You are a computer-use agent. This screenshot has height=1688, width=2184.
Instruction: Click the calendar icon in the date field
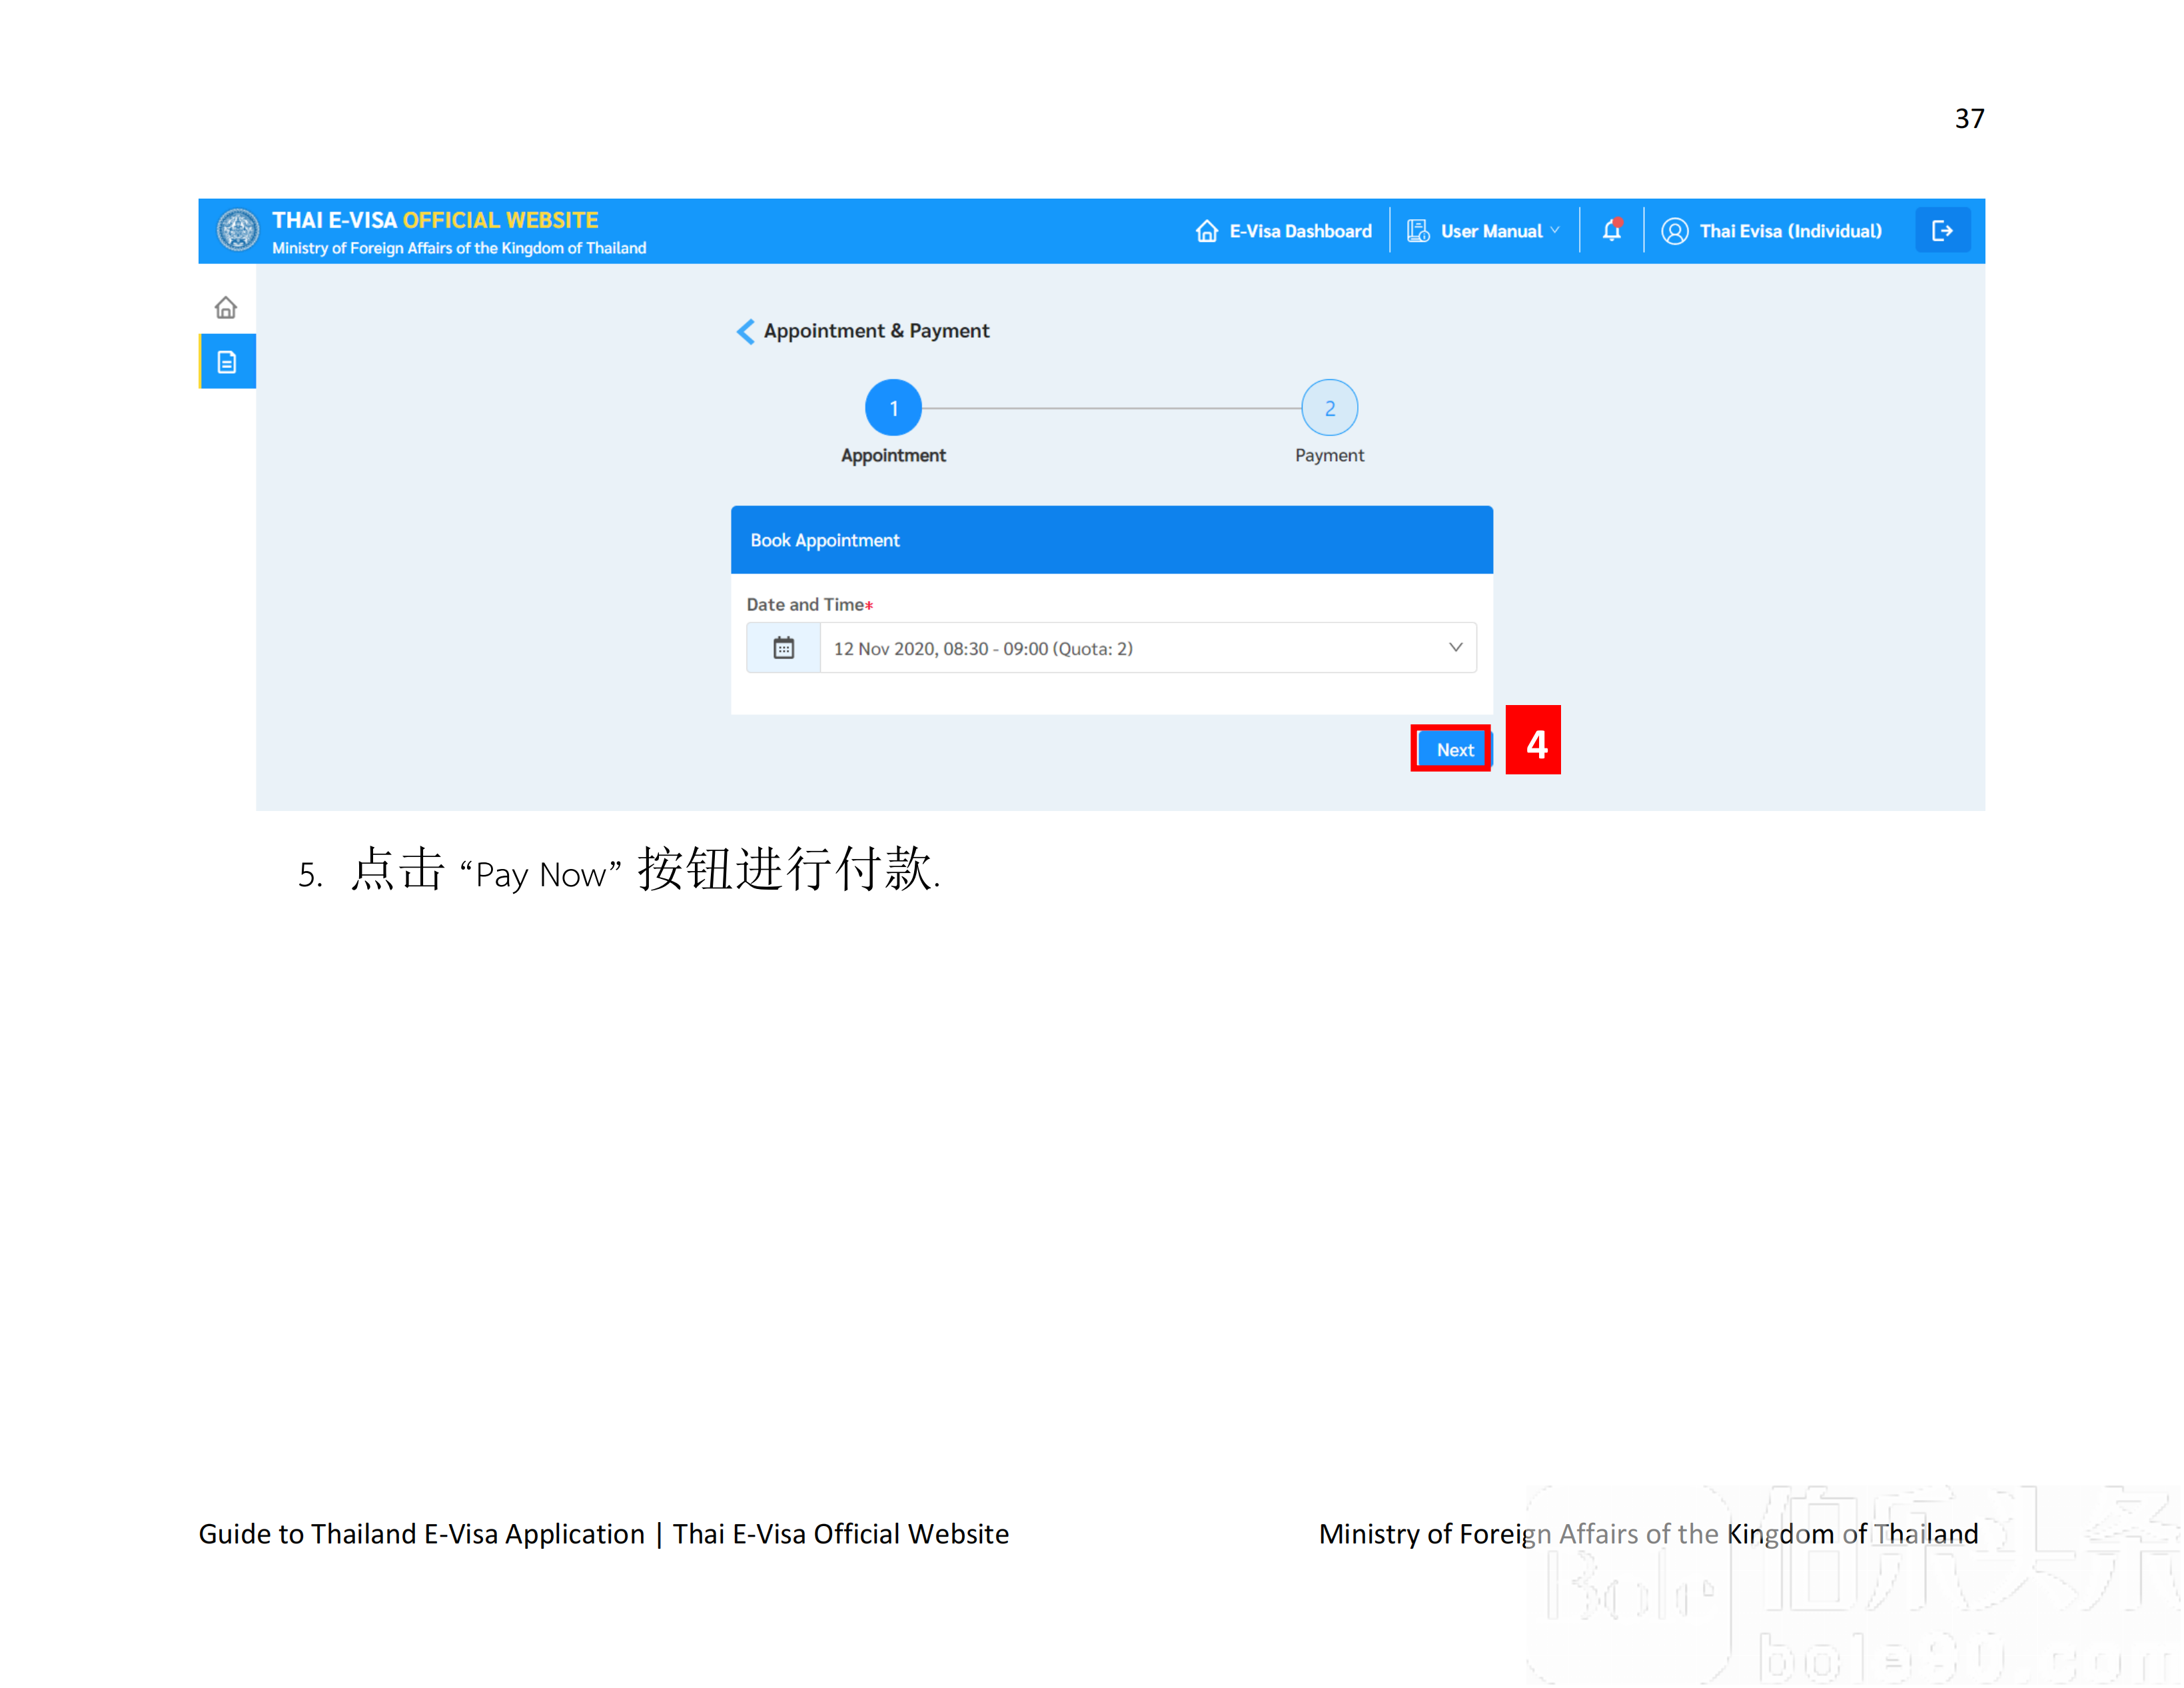click(784, 647)
